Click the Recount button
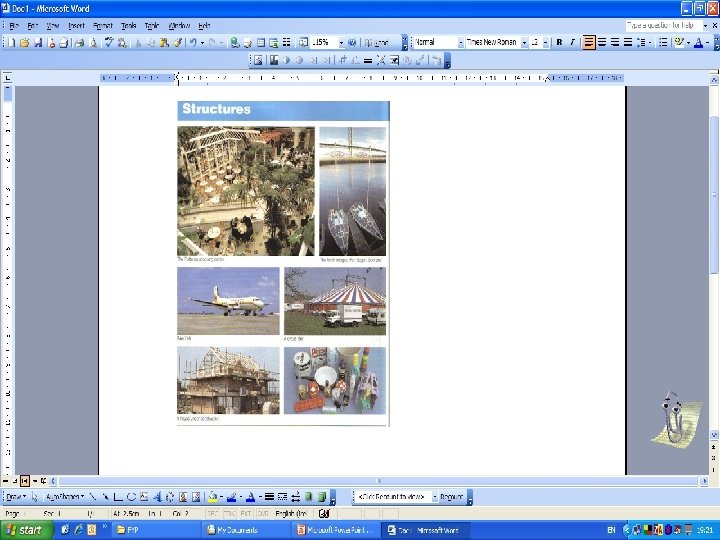The image size is (720, 540). tap(451, 497)
